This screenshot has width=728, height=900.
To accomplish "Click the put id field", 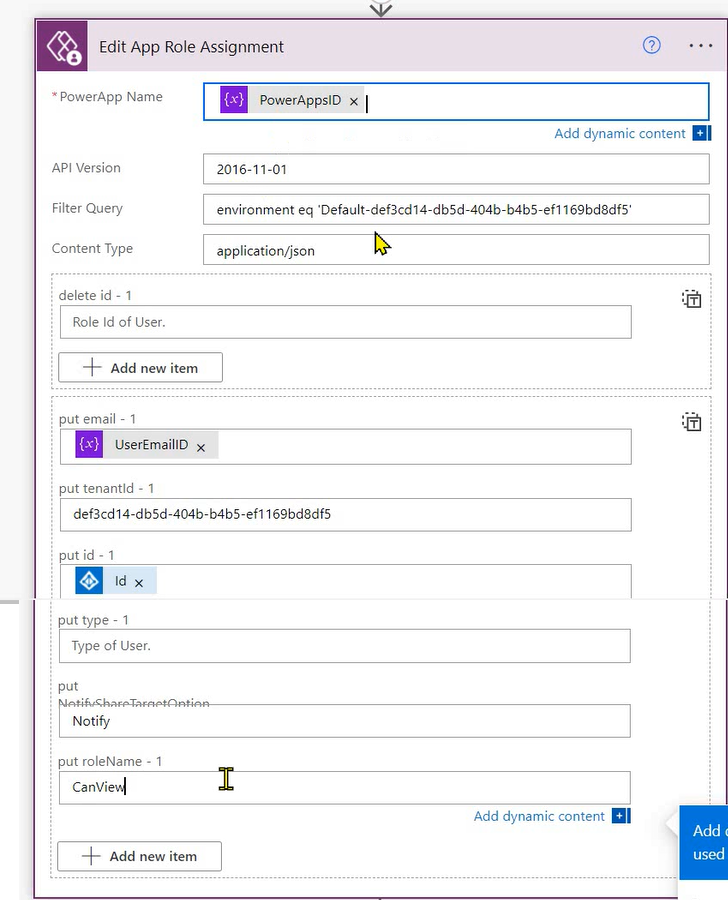I will [346, 581].
